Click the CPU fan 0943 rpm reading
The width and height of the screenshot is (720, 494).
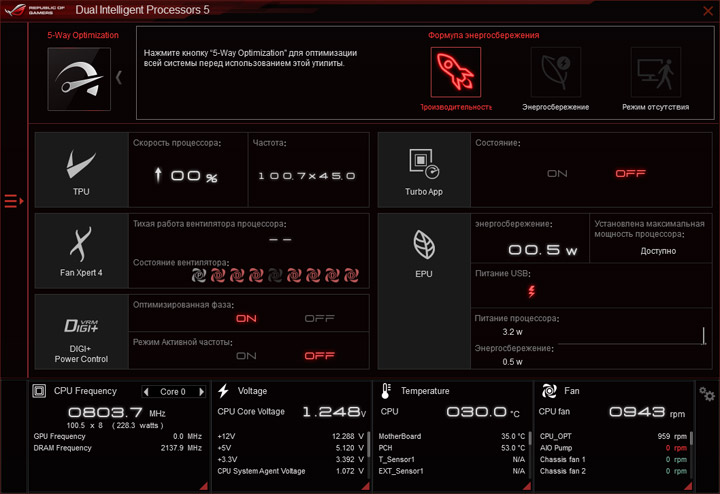click(x=647, y=412)
